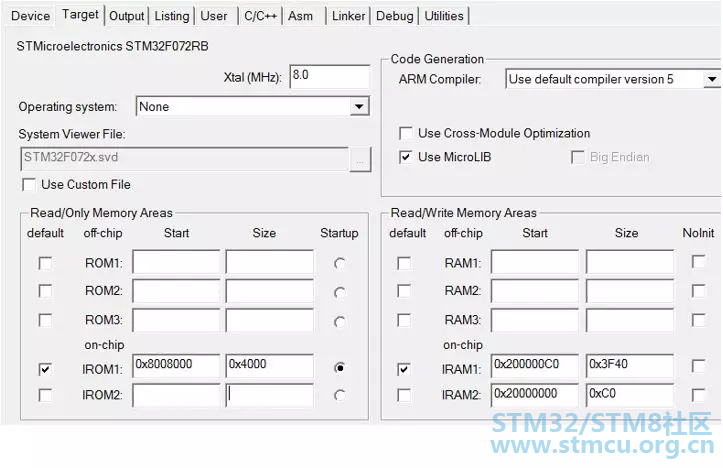This screenshot has width=723, height=468.
Task: Click the System Viewer File path field
Action: [184, 159]
